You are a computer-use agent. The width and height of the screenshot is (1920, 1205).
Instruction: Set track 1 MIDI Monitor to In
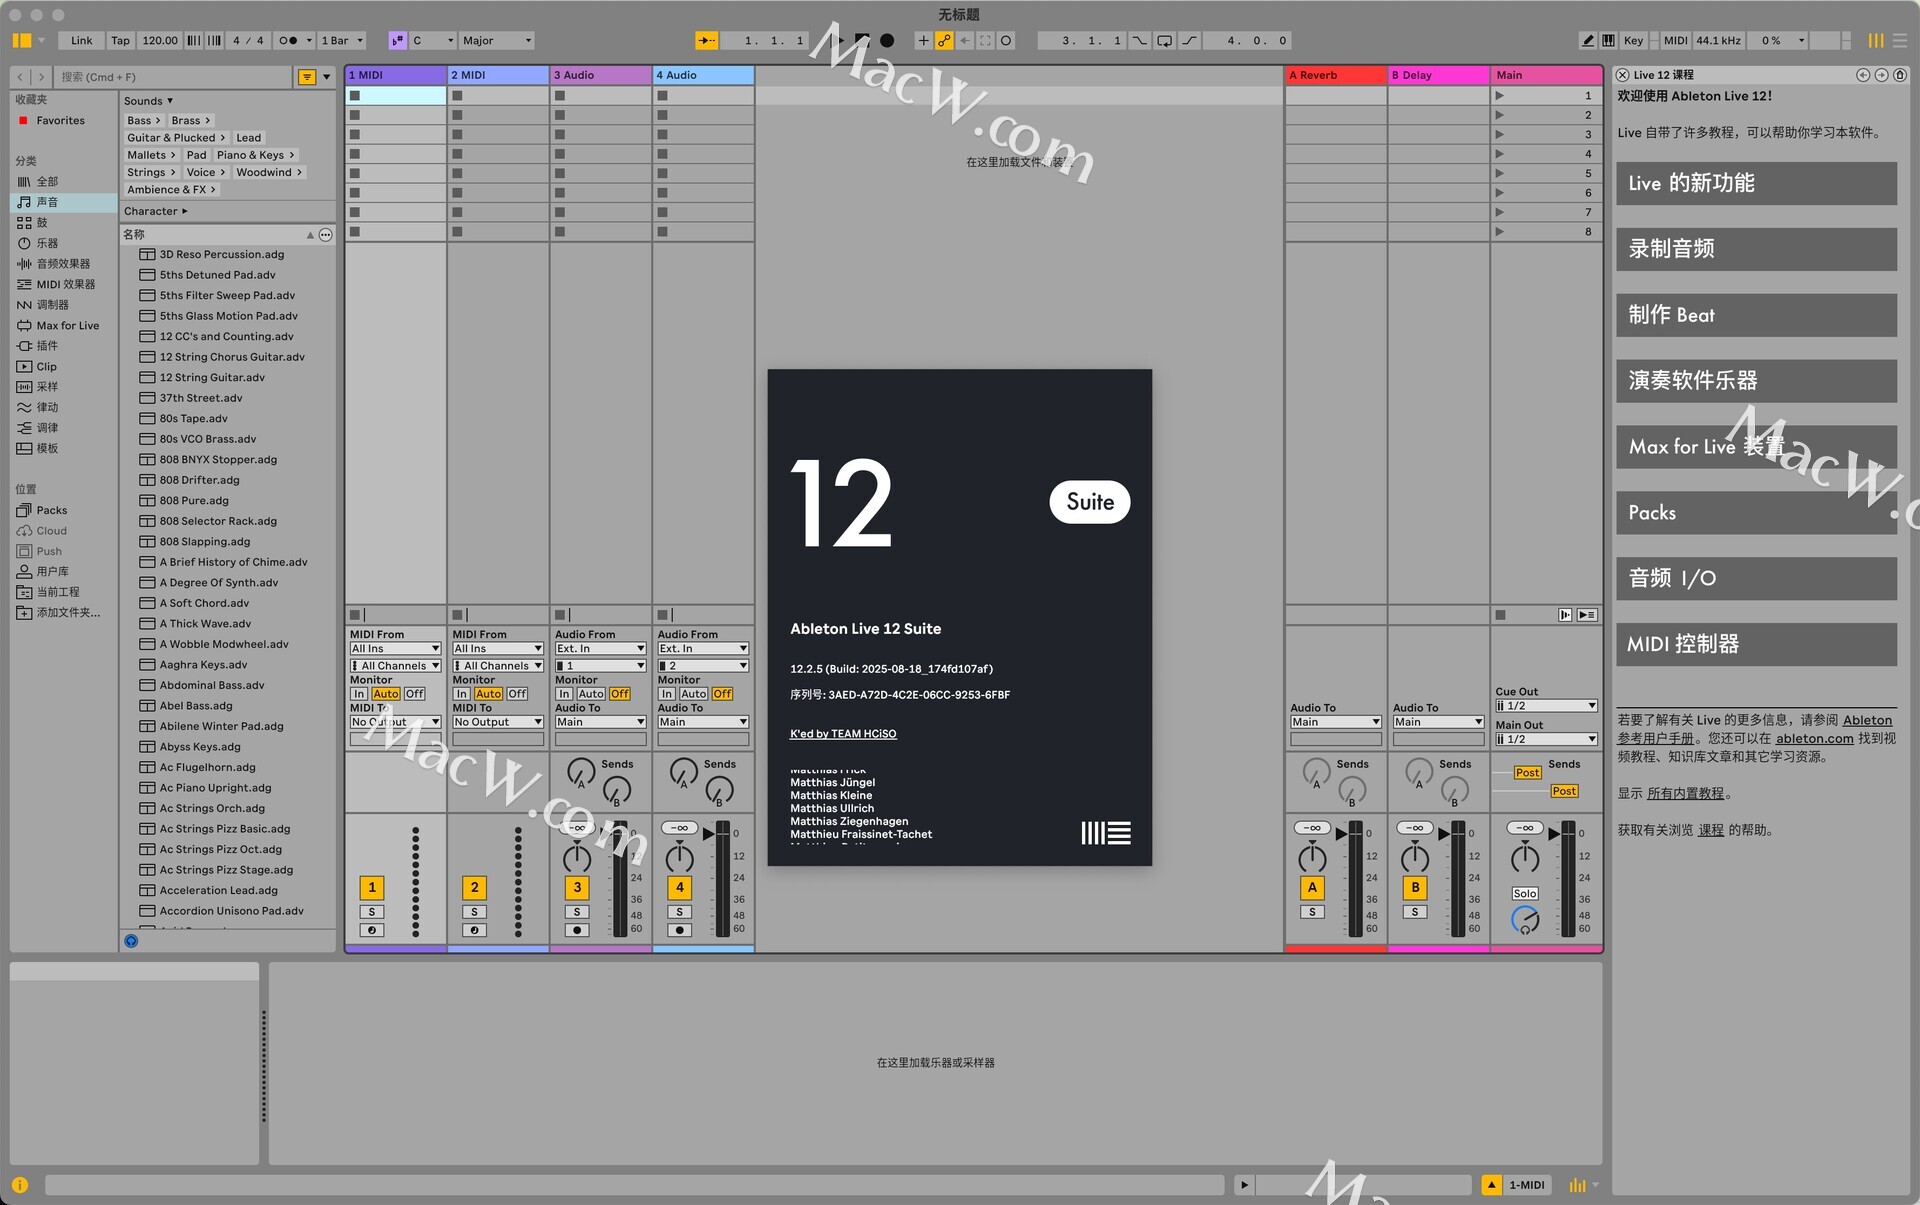point(359,694)
